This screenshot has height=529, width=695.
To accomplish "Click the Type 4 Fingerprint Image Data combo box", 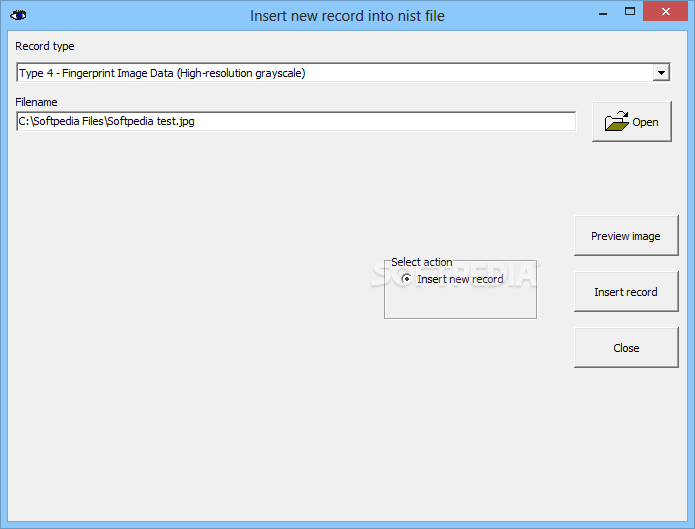I will (343, 73).
